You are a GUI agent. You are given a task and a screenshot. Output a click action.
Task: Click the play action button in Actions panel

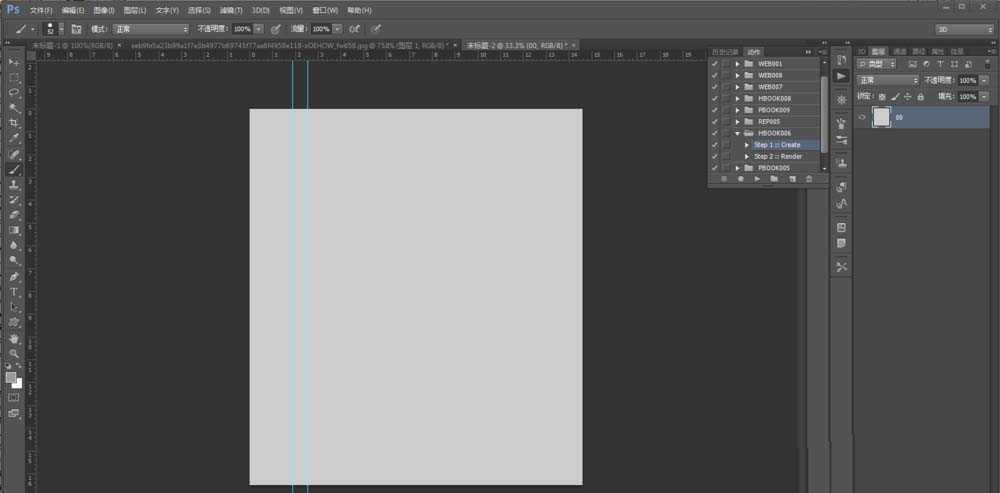[757, 179]
